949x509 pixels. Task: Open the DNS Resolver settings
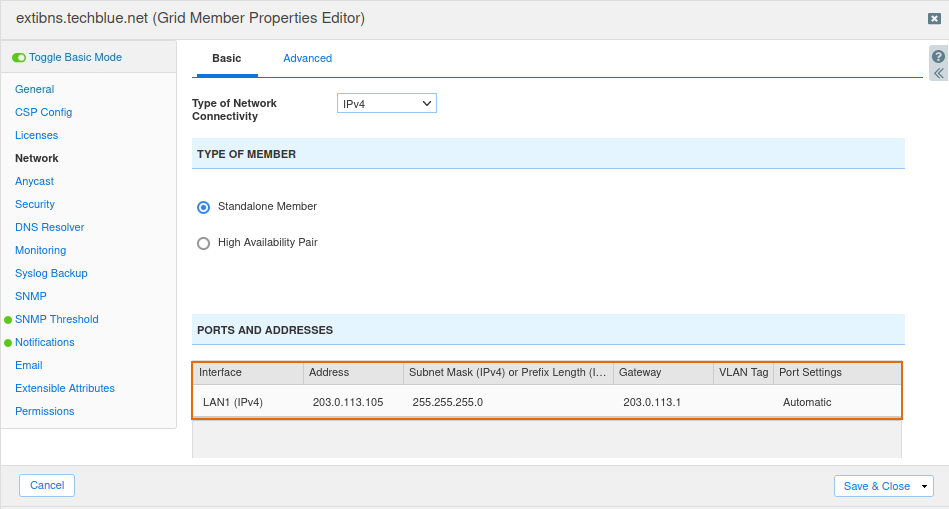click(50, 227)
